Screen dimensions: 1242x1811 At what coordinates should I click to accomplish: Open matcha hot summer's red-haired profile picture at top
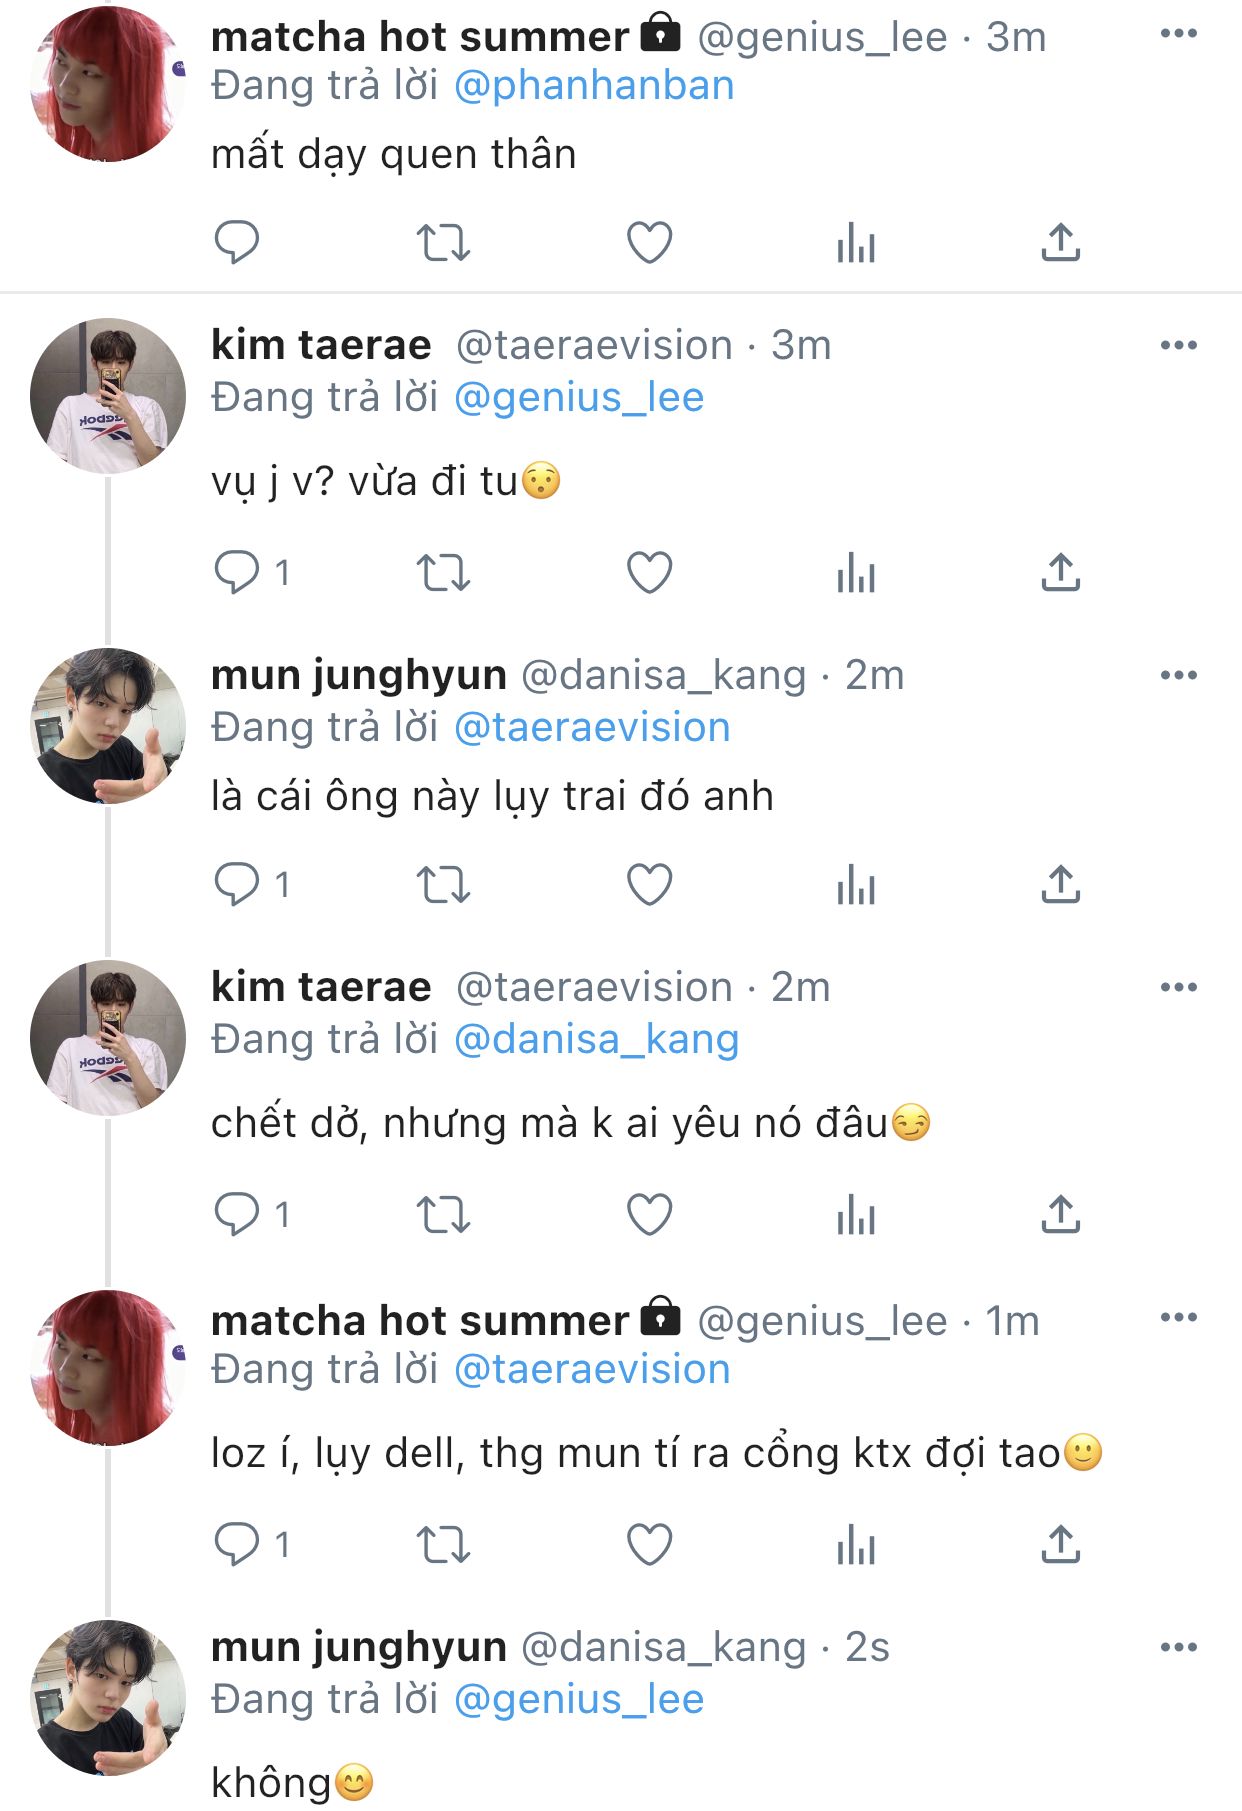click(107, 84)
